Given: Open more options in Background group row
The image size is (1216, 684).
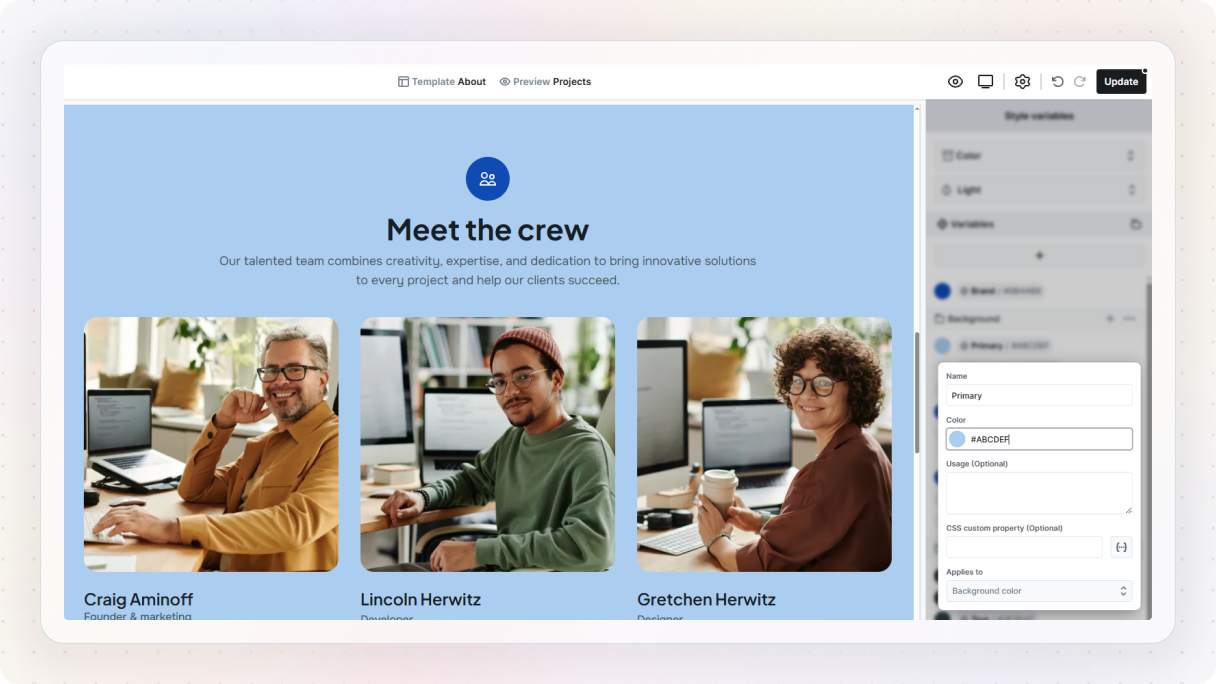Looking at the screenshot, I should 1129,319.
